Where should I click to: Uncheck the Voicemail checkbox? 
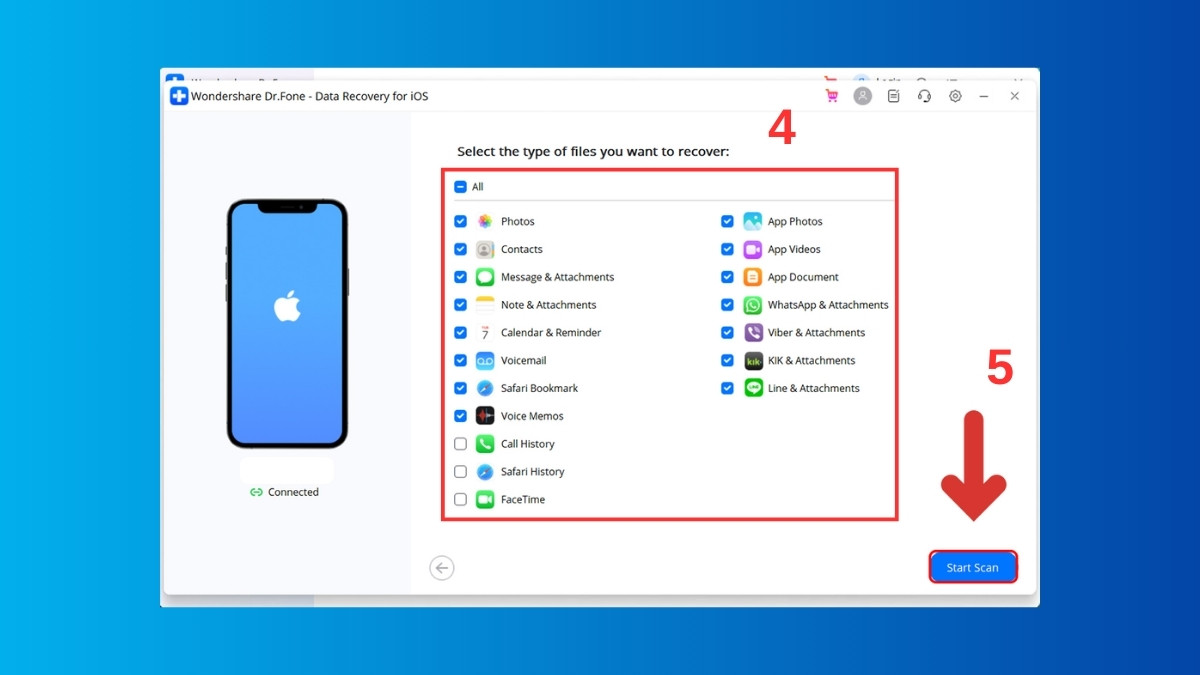(x=460, y=361)
